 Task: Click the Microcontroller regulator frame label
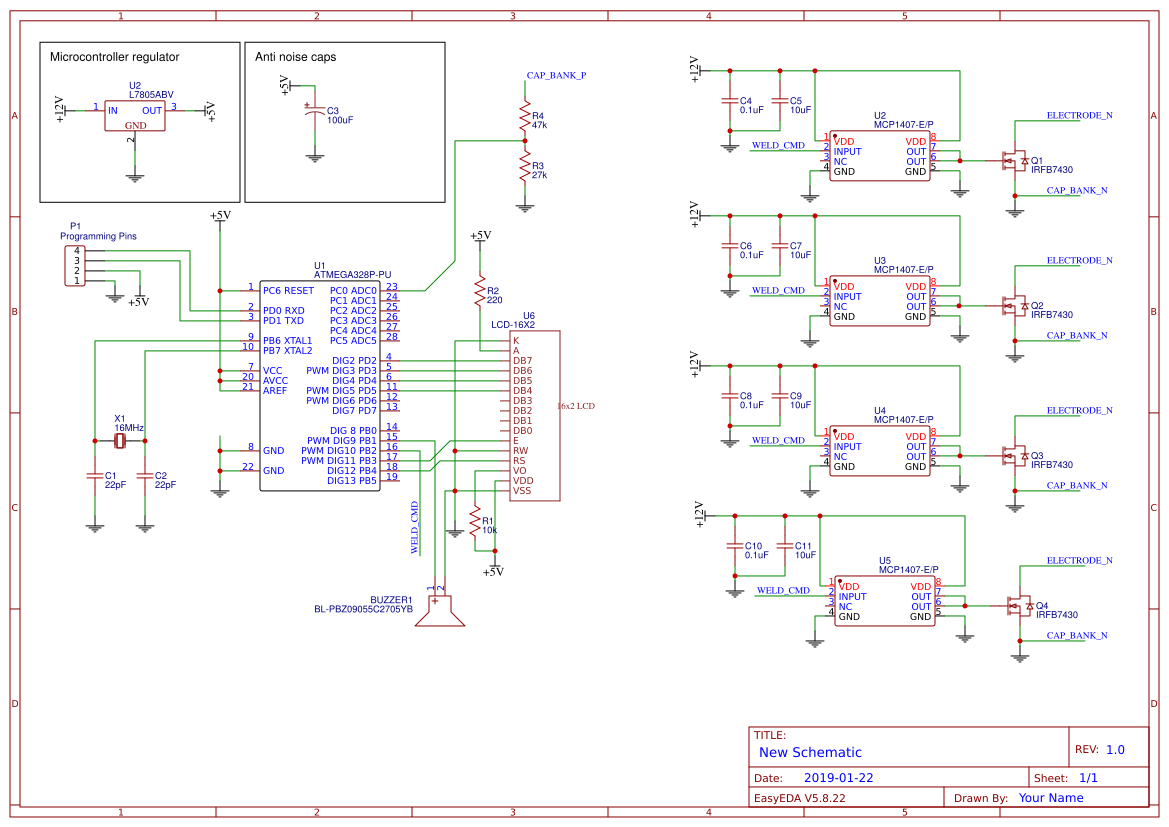click(x=113, y=57)
